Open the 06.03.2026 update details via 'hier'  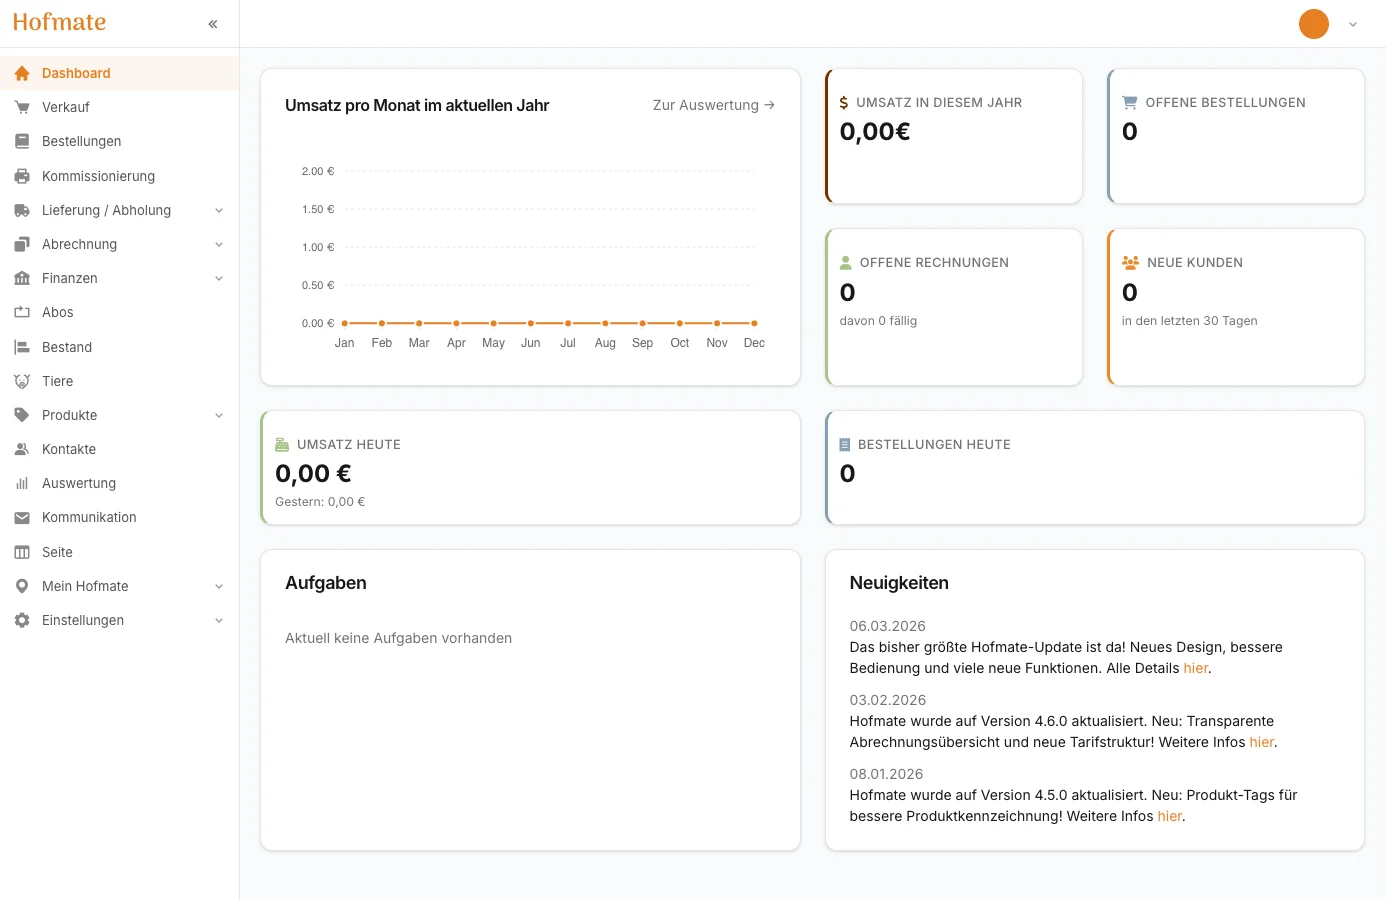click(1195, 668)
